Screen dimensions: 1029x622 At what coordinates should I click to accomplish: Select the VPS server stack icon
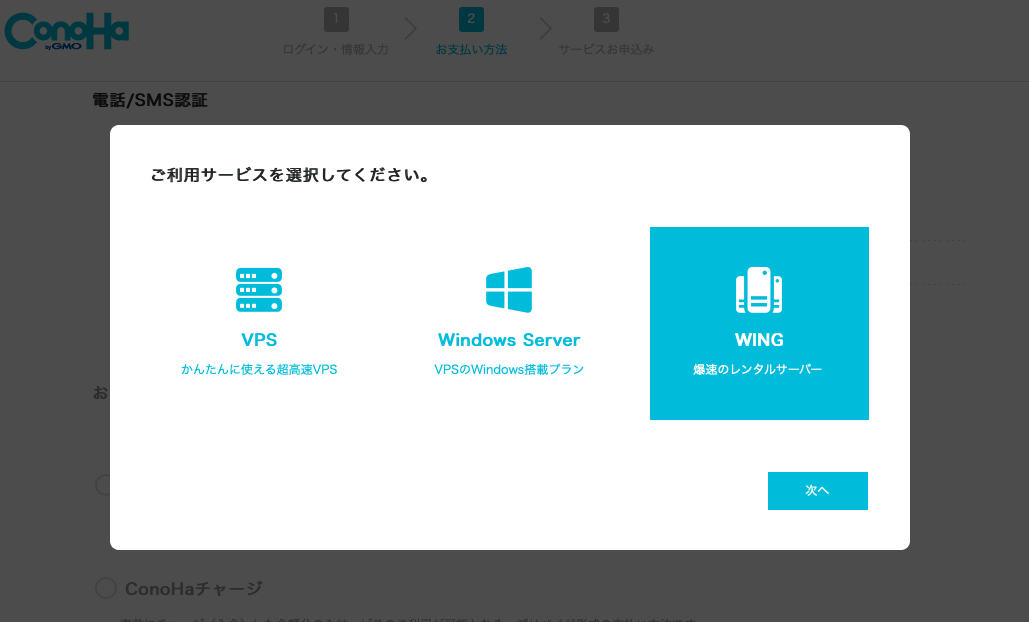[259, 289]
